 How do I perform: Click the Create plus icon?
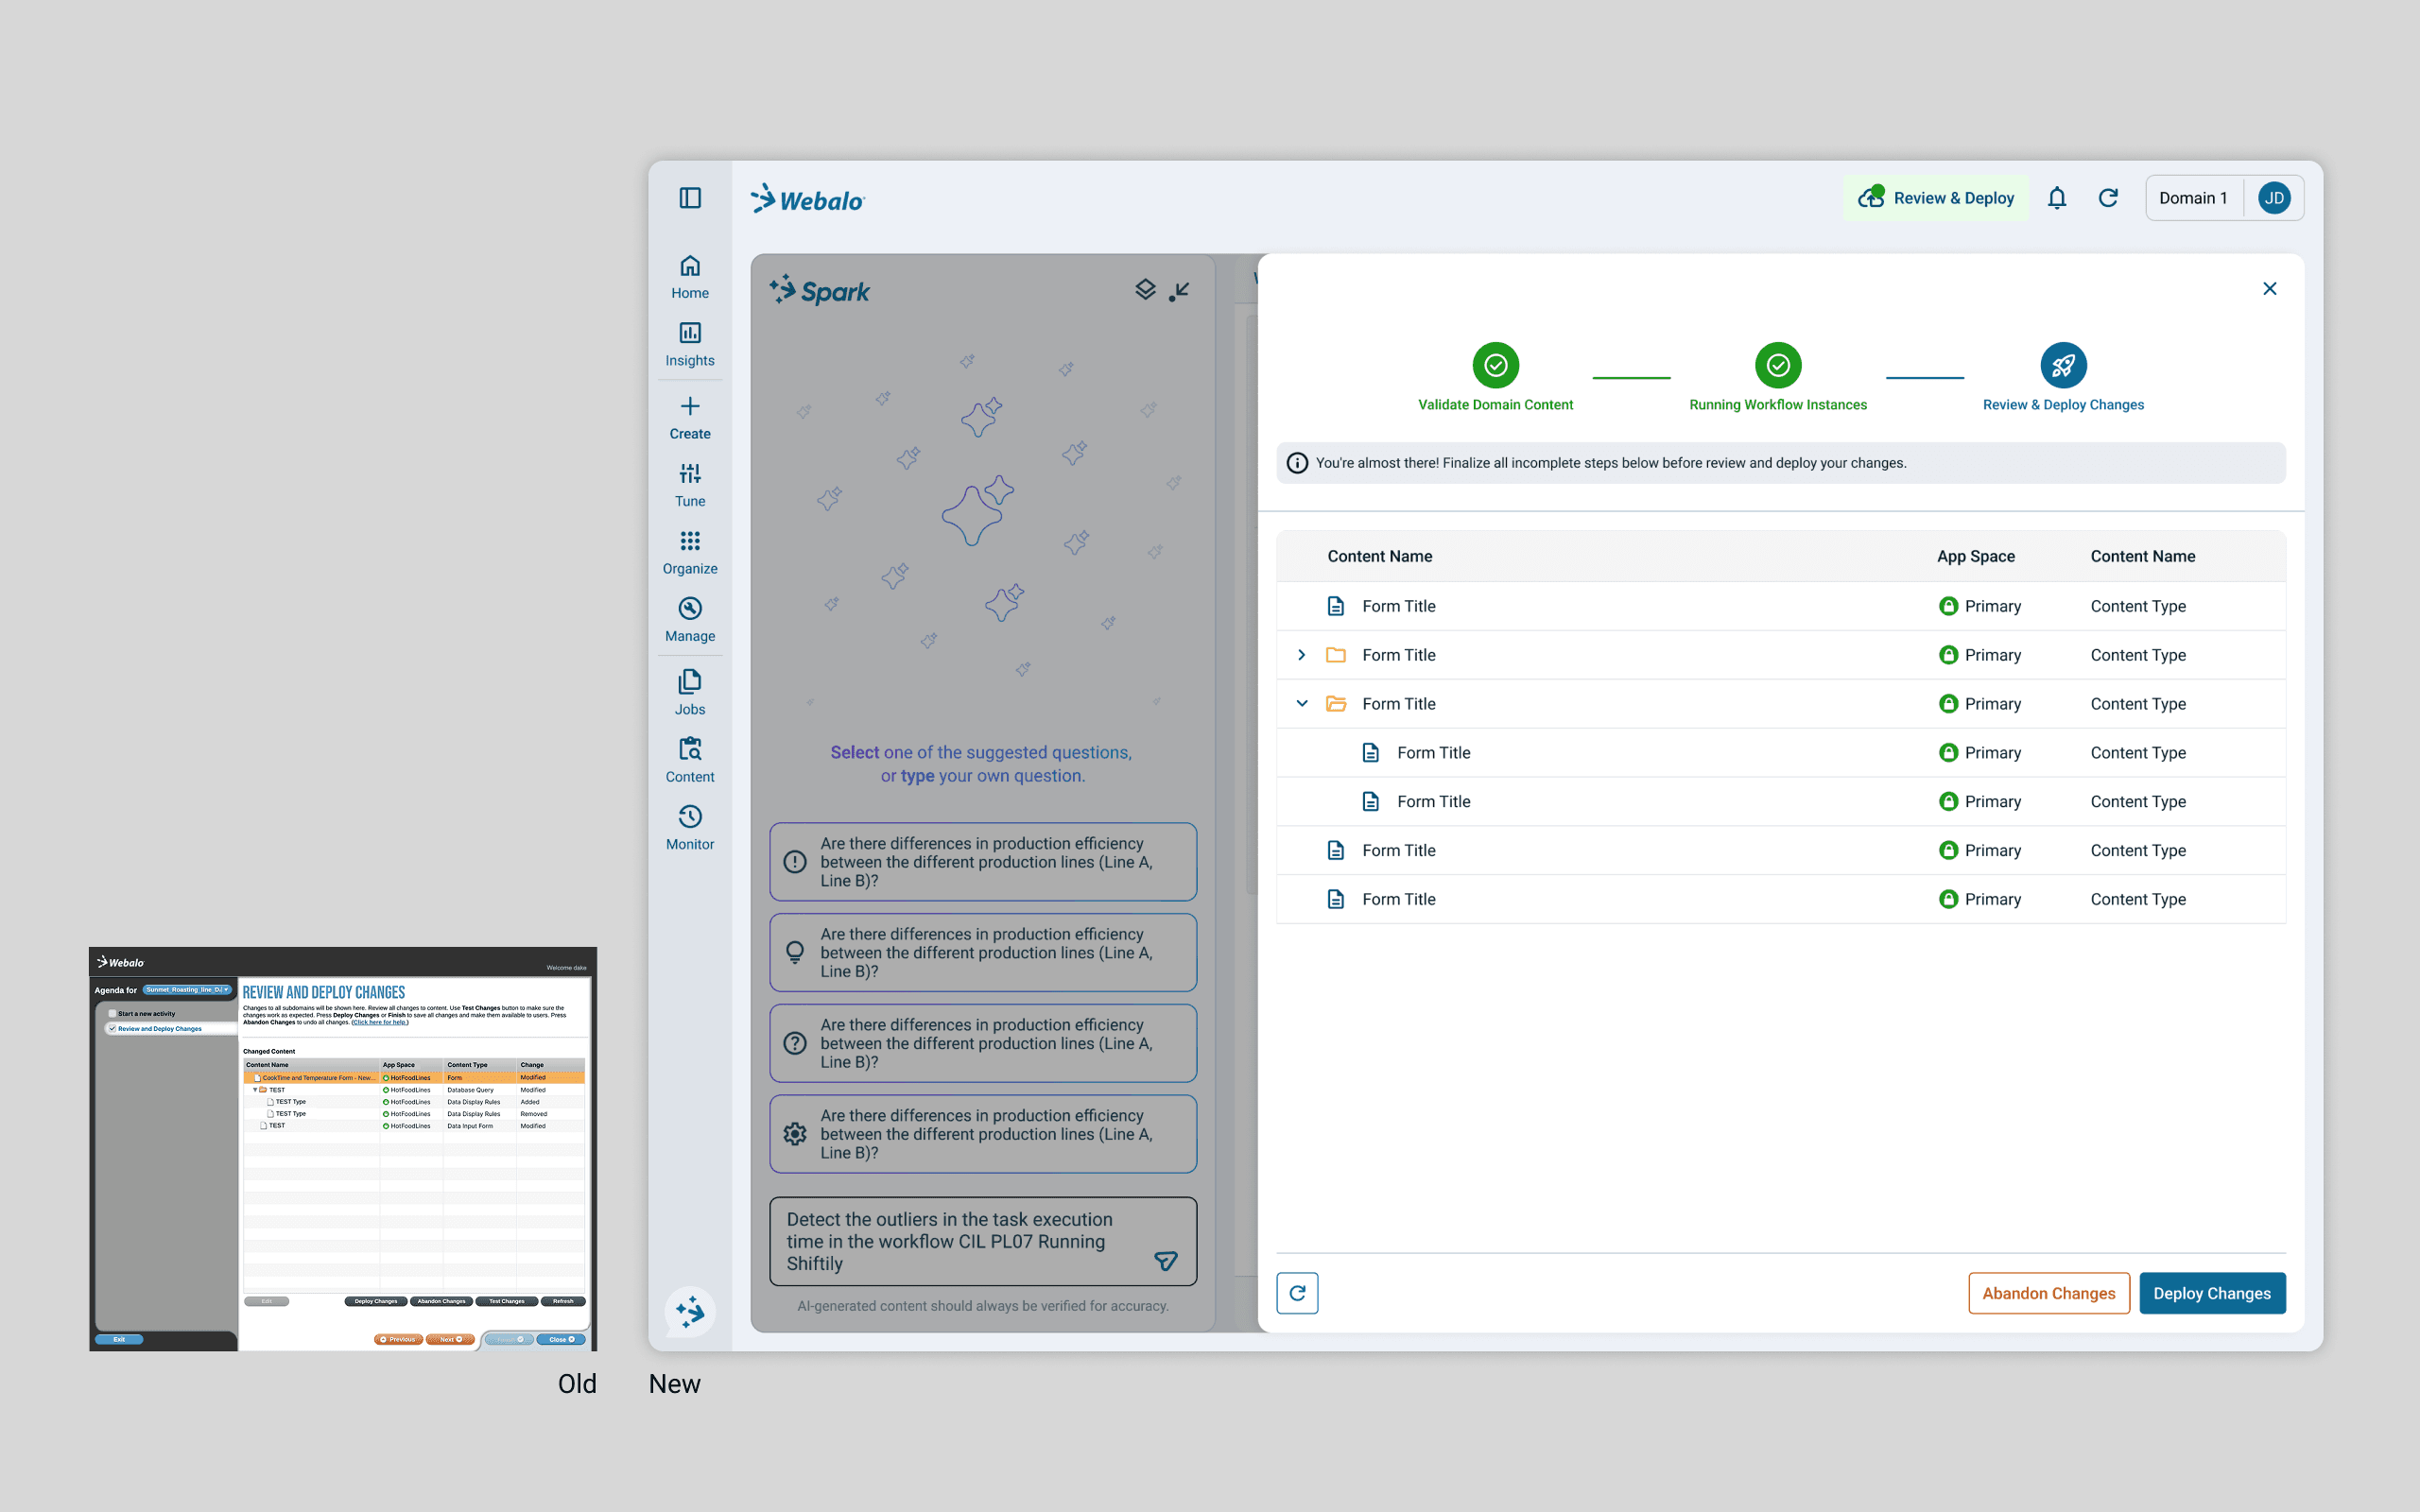tap(690, 407)
